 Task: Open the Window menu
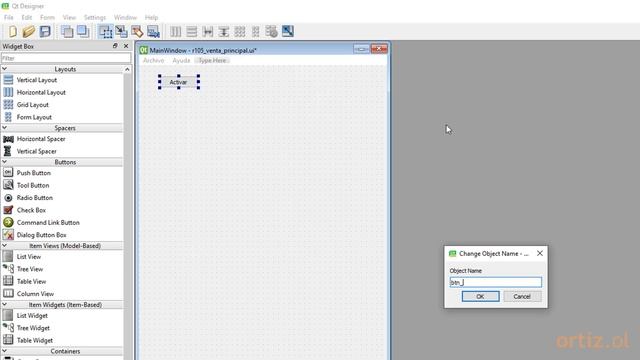(x=125, y=18)
